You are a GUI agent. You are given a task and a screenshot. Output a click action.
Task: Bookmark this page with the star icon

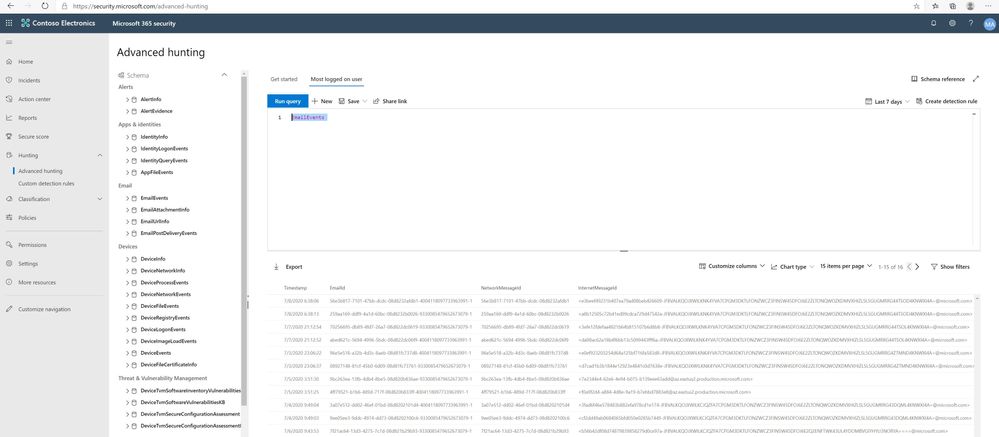(916, 6)
